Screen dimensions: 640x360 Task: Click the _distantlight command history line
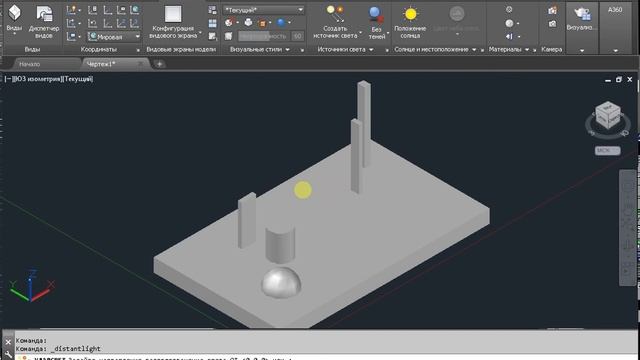click(58, 349)
